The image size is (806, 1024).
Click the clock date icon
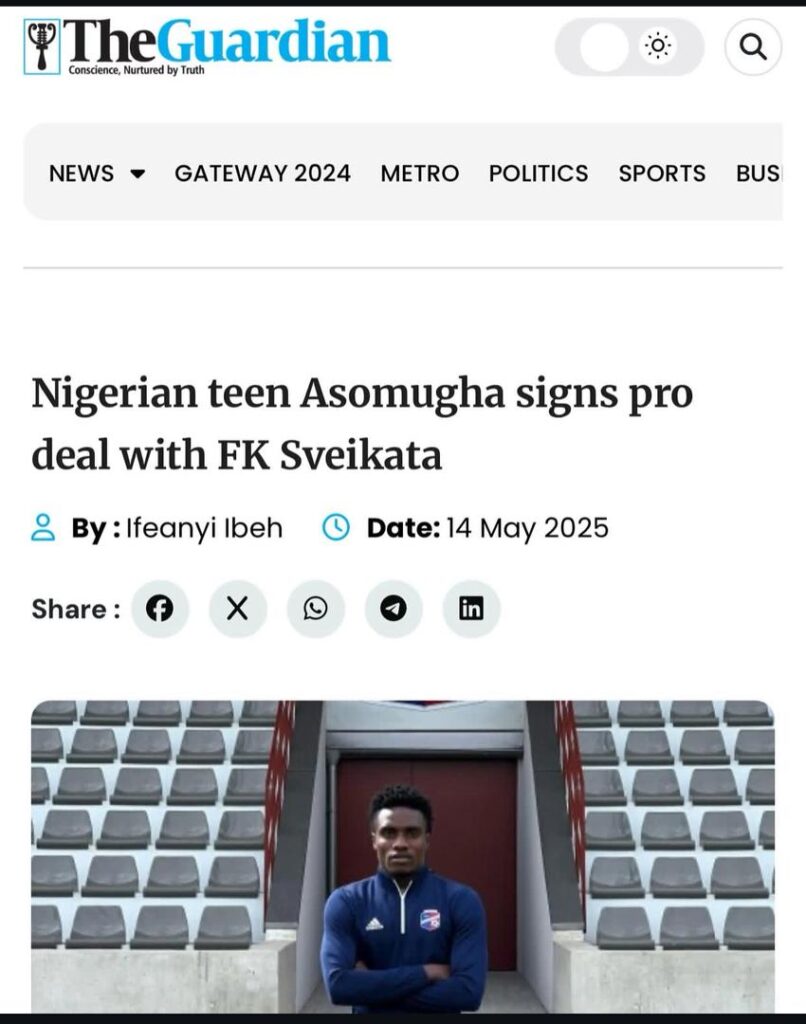(x=336, y=527)
